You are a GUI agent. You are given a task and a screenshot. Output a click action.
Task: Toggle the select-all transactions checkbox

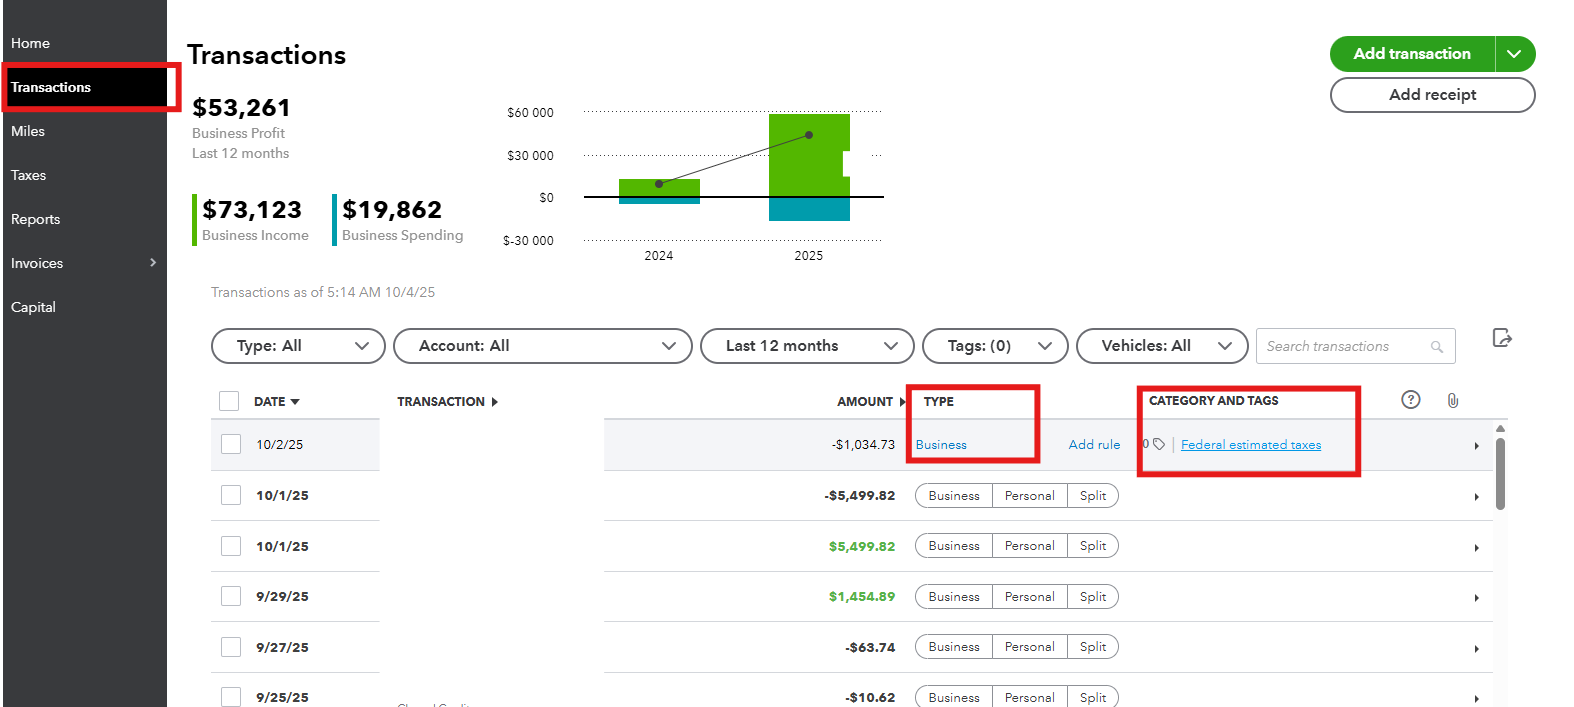point(229,401)
